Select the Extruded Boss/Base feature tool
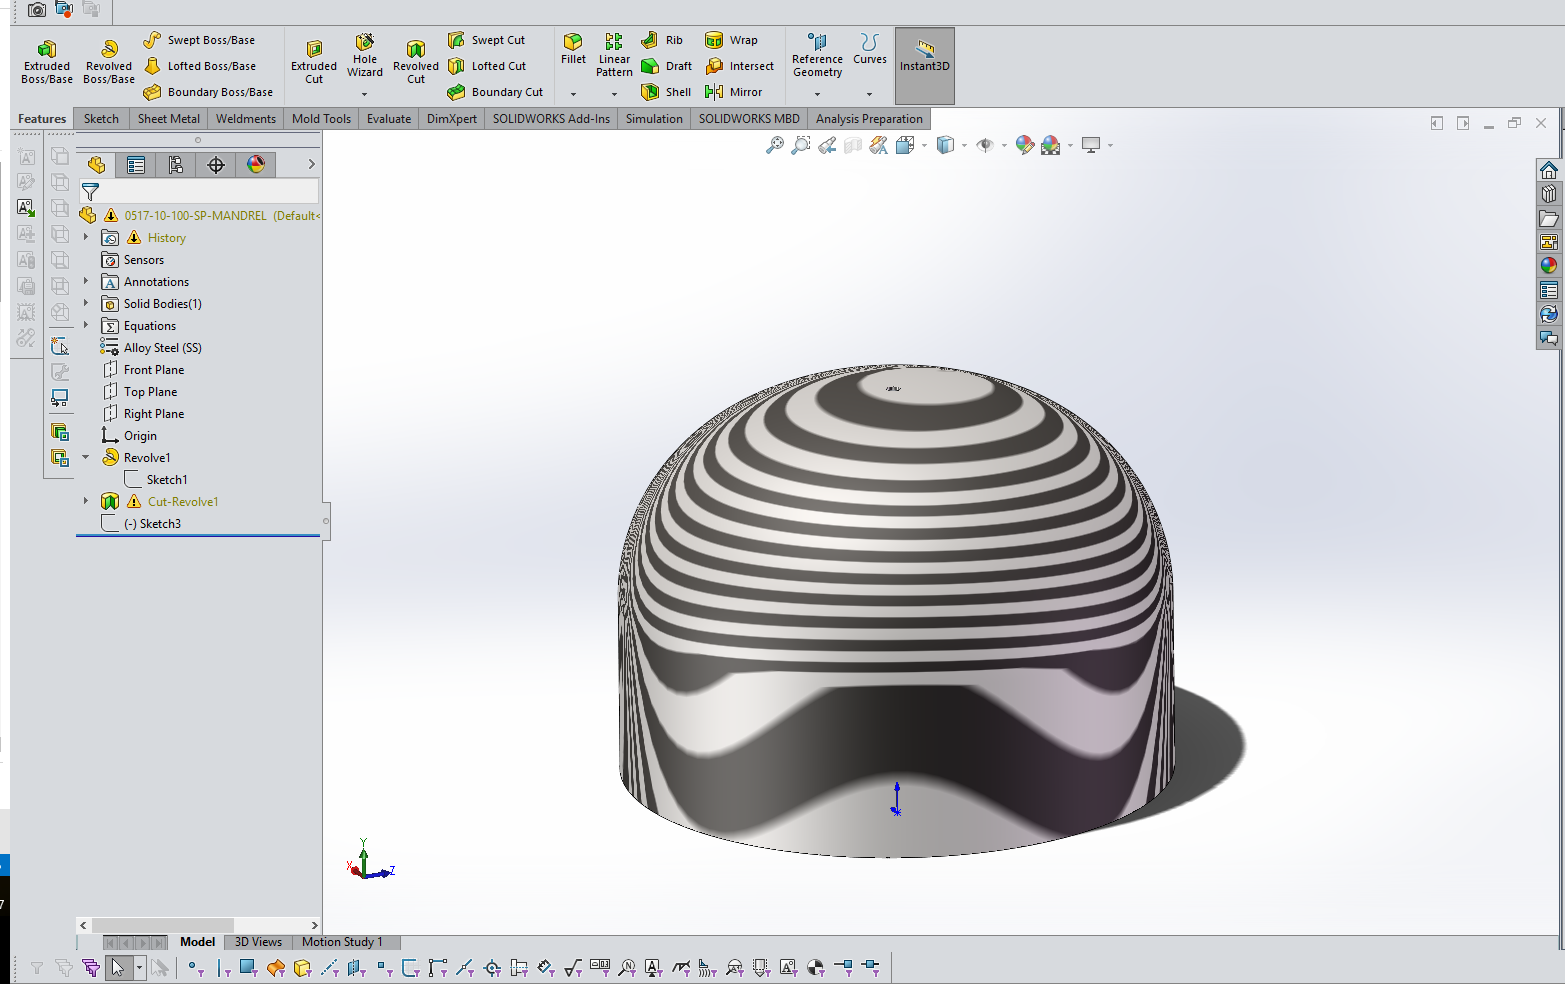Screen dimensions: 1565x984 coord(45,60)
